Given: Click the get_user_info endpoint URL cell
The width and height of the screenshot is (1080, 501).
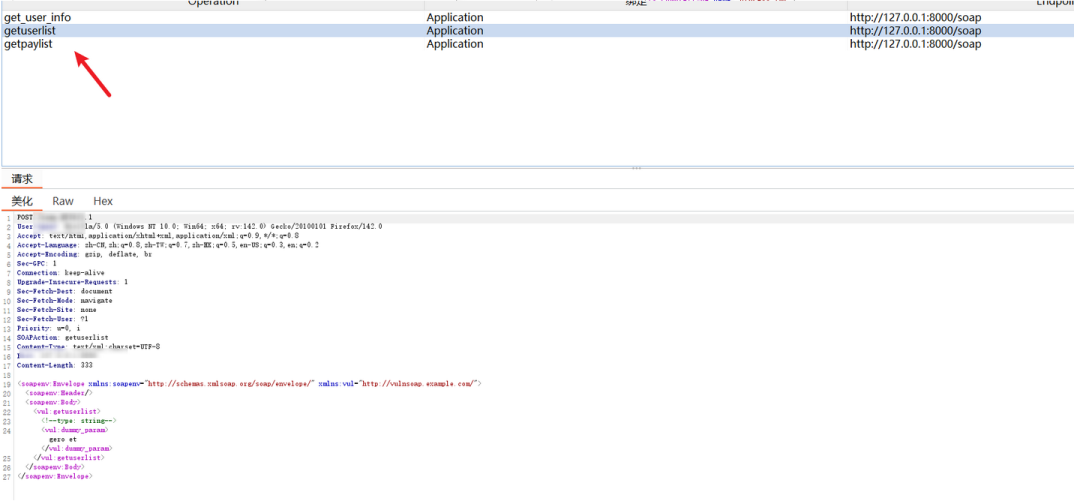Looking at the screenshot, I should 915,18.
